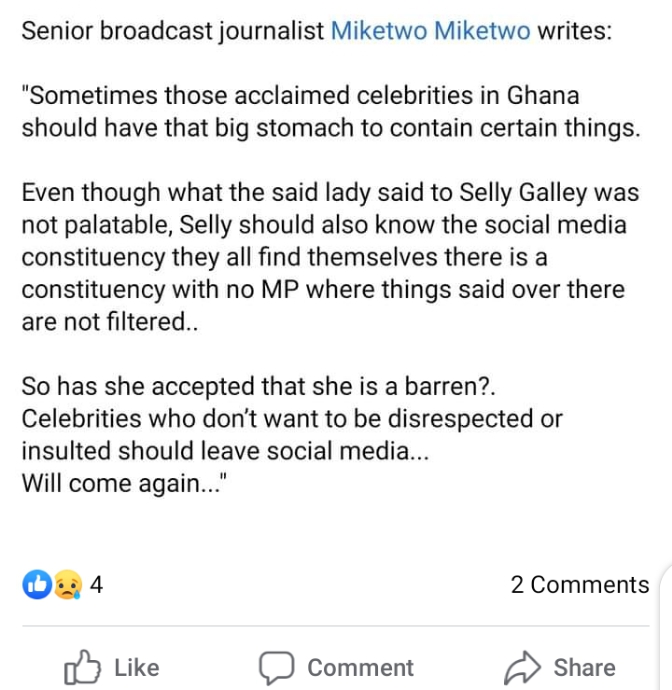This screenshot has height=690, width=672.
Task: Click the "Sometimes those acclaimed celebrities" line
Action: click(300, 97)
